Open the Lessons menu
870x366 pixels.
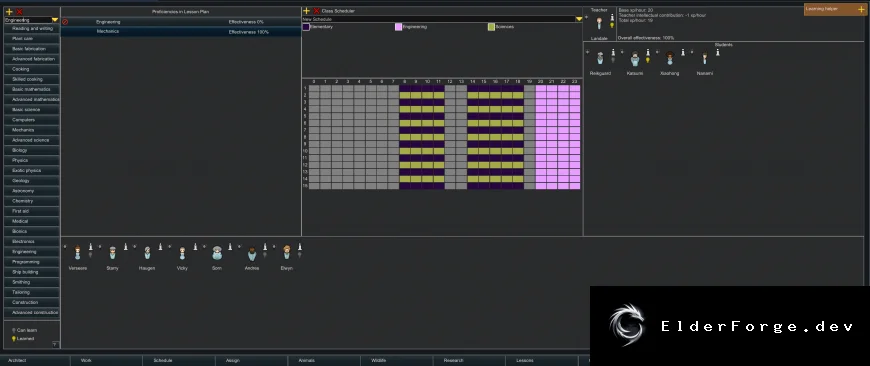tap(542, 360)
